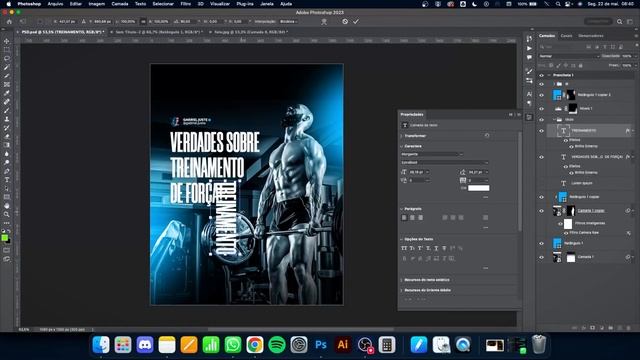Click the Small Caps text option icon
The width and height of the screenshot is (640, 360).
click(x=412, y=248)
